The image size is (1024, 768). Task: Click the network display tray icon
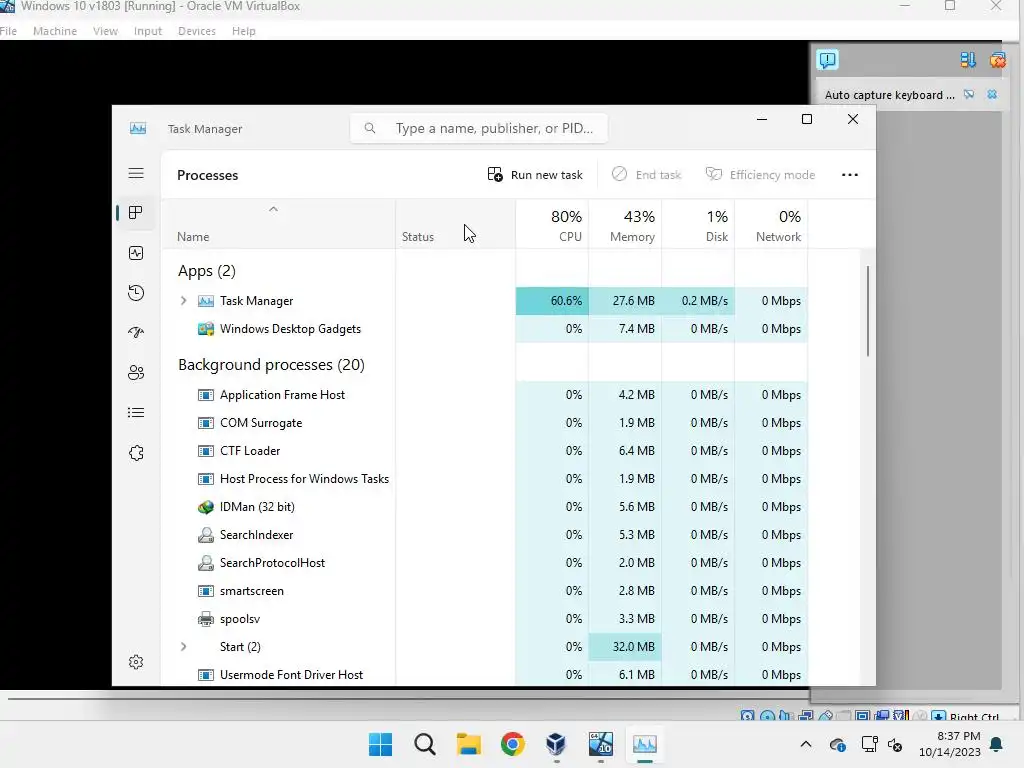(869, 744)
